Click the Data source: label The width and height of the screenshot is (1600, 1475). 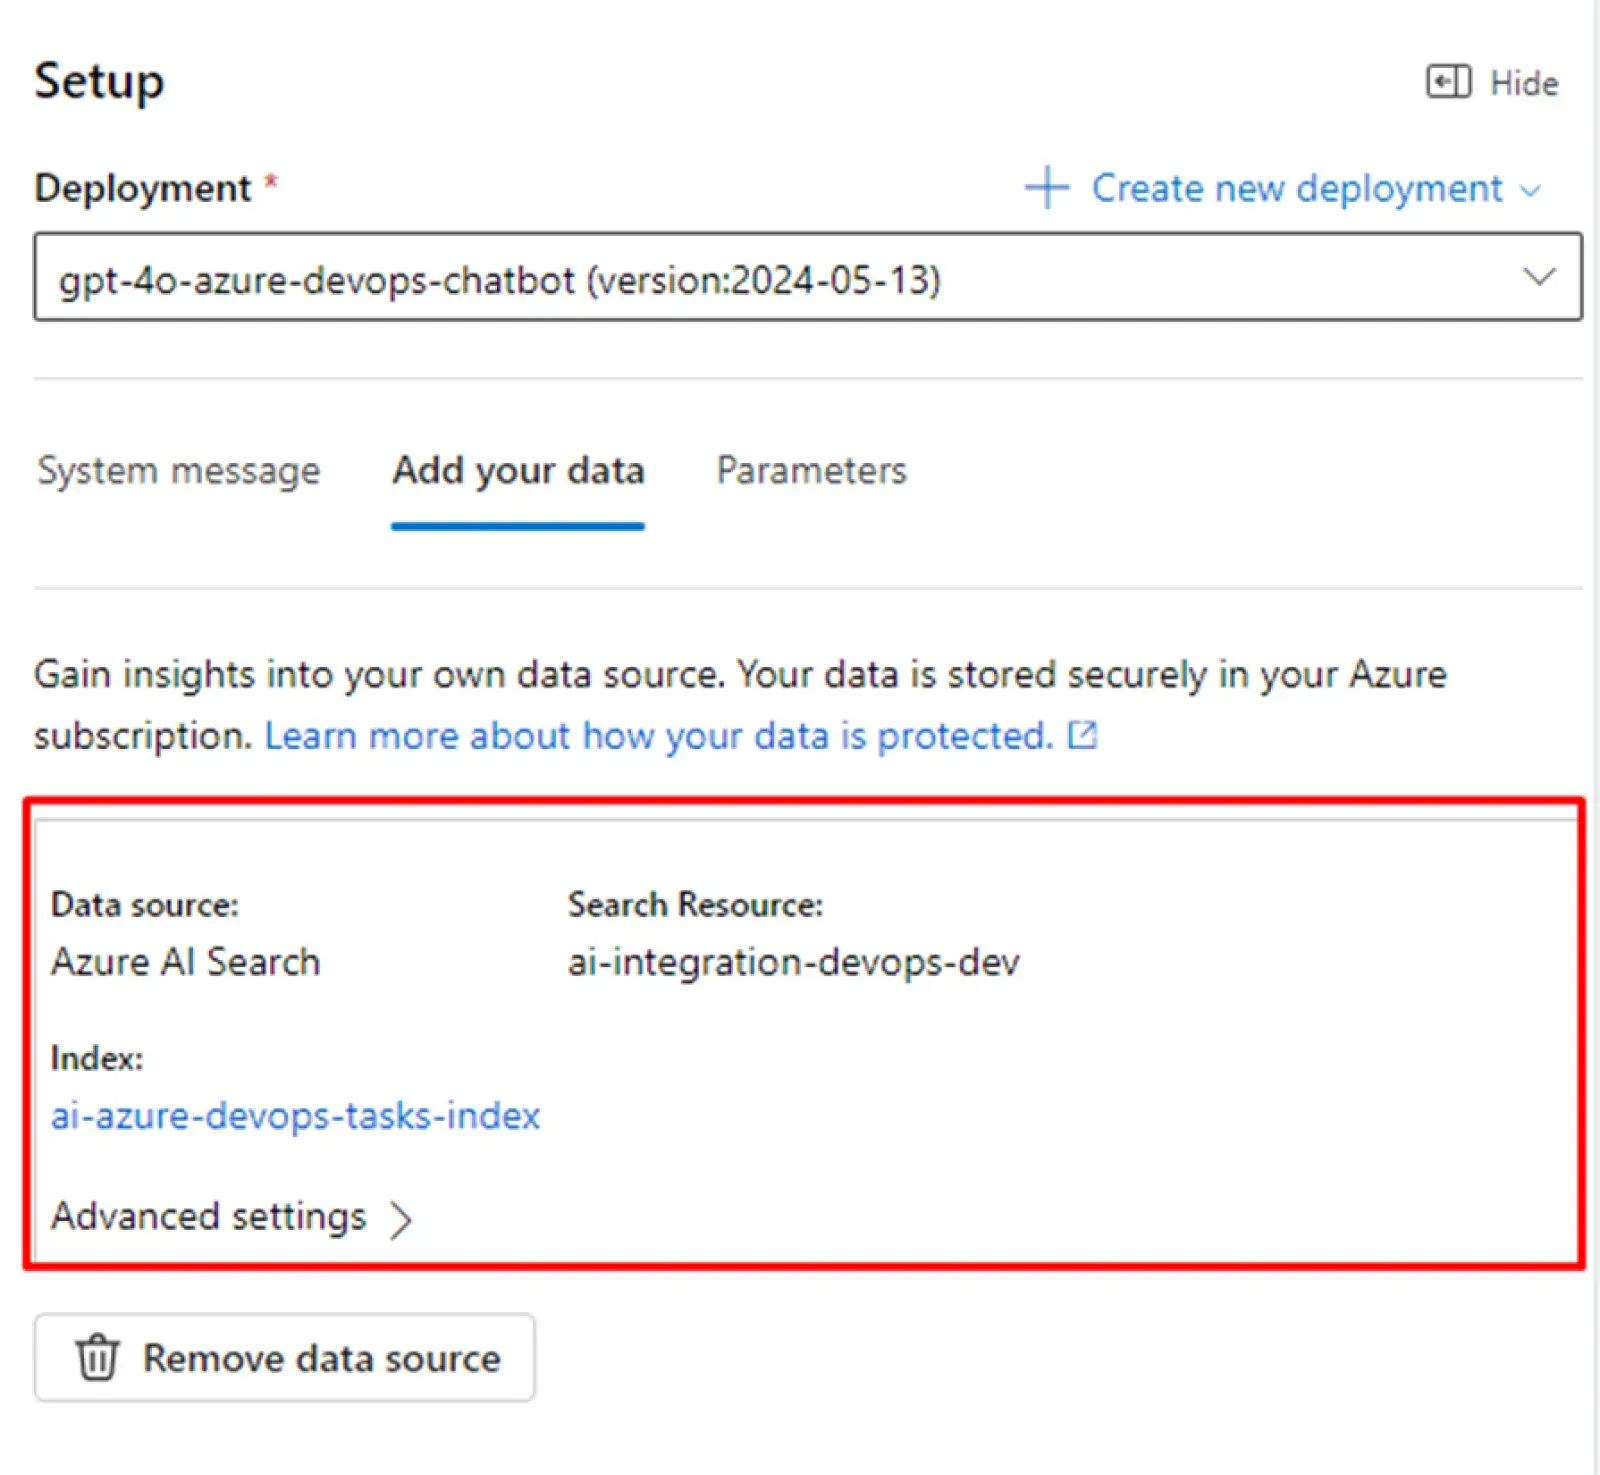pos(145,904)
